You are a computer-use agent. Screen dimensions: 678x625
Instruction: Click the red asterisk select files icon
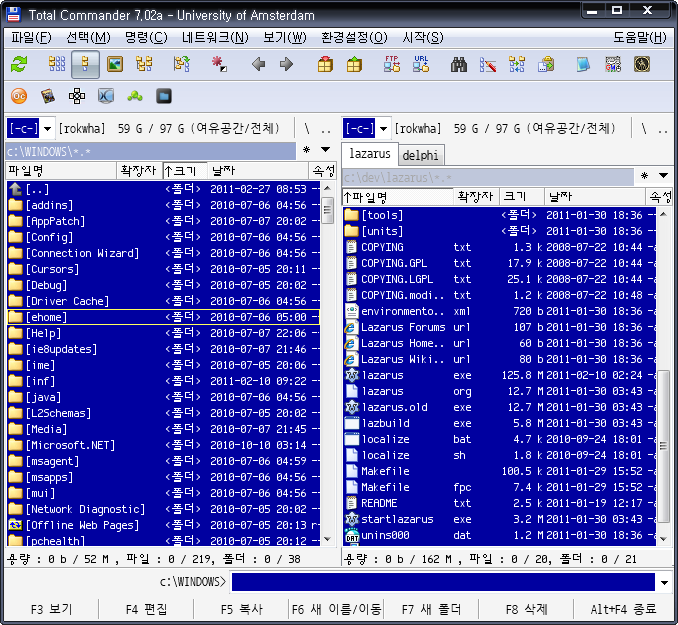tap(219, 64)
